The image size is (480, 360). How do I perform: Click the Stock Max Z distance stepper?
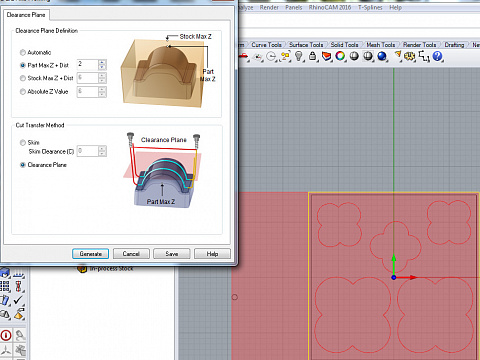(102, 78)
